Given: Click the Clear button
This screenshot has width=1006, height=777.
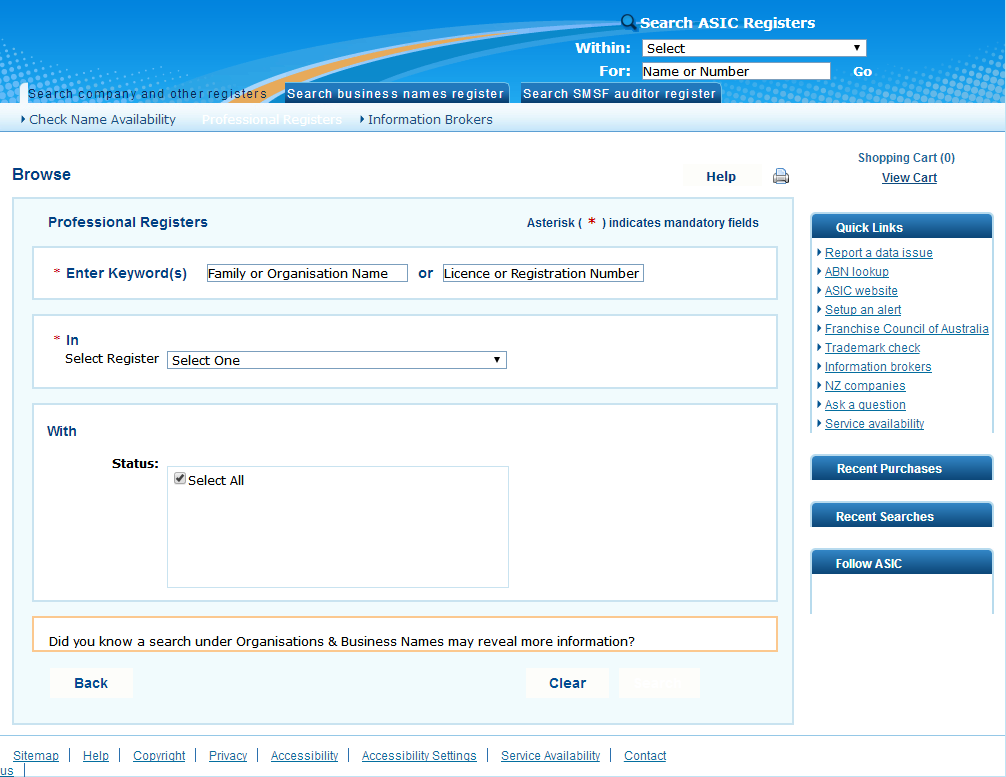Looking at the screenshot, I should (567, 683).
